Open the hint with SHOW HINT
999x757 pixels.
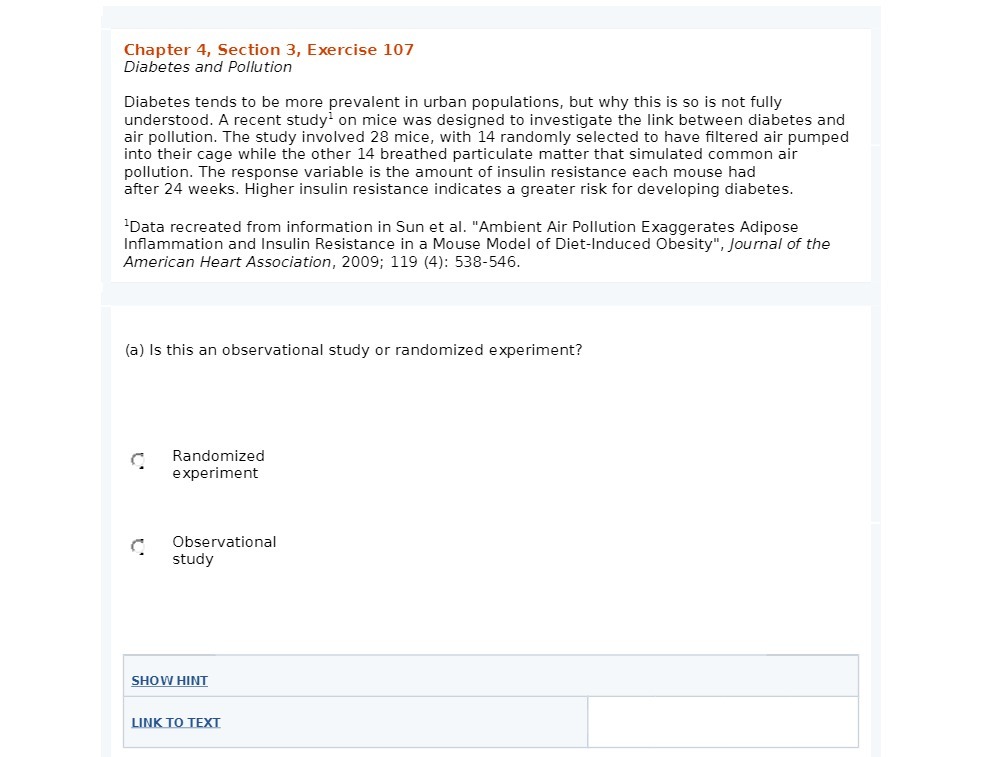[169, 680]
